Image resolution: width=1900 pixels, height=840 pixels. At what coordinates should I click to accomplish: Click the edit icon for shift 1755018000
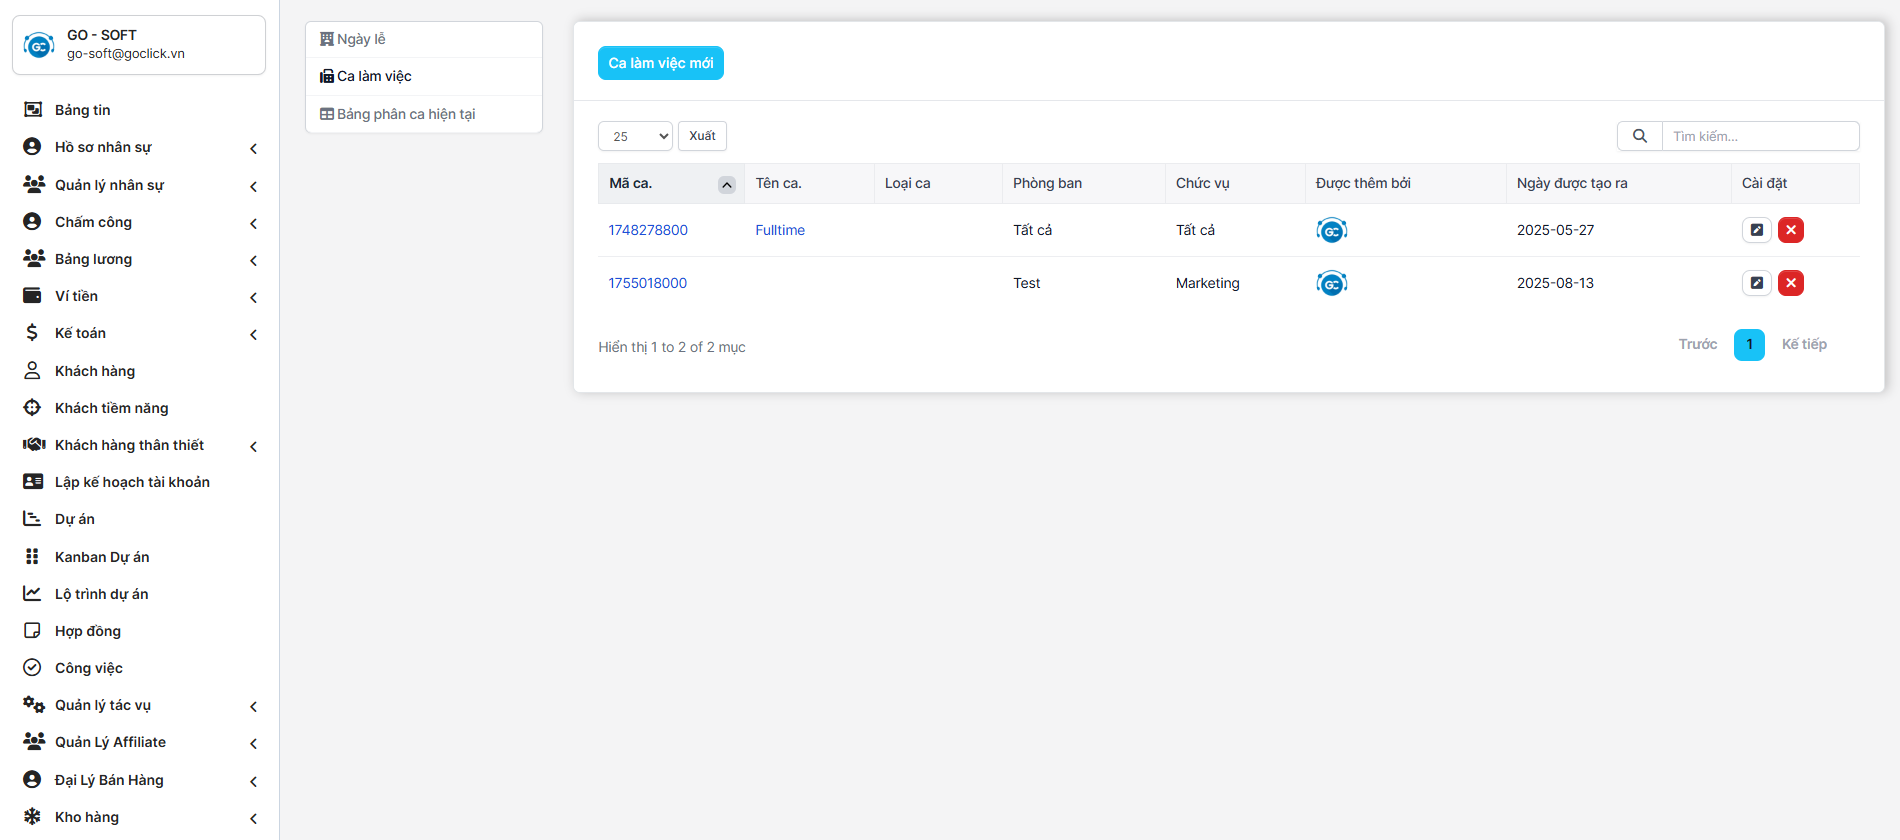pyautogui.click(x=1756, y=283)
